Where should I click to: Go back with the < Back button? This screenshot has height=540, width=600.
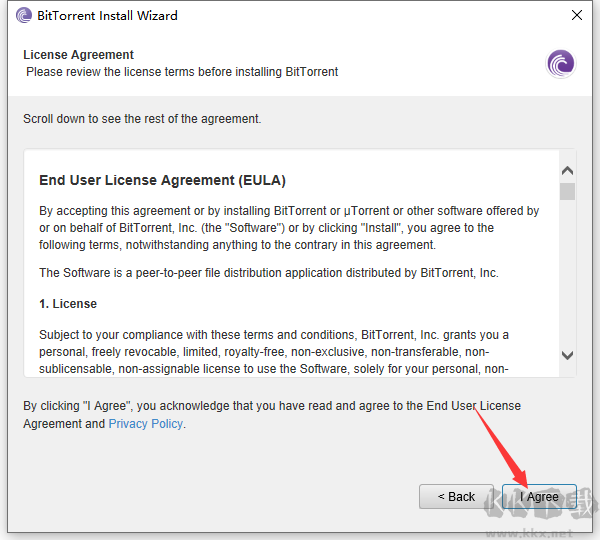pos(456,496)
